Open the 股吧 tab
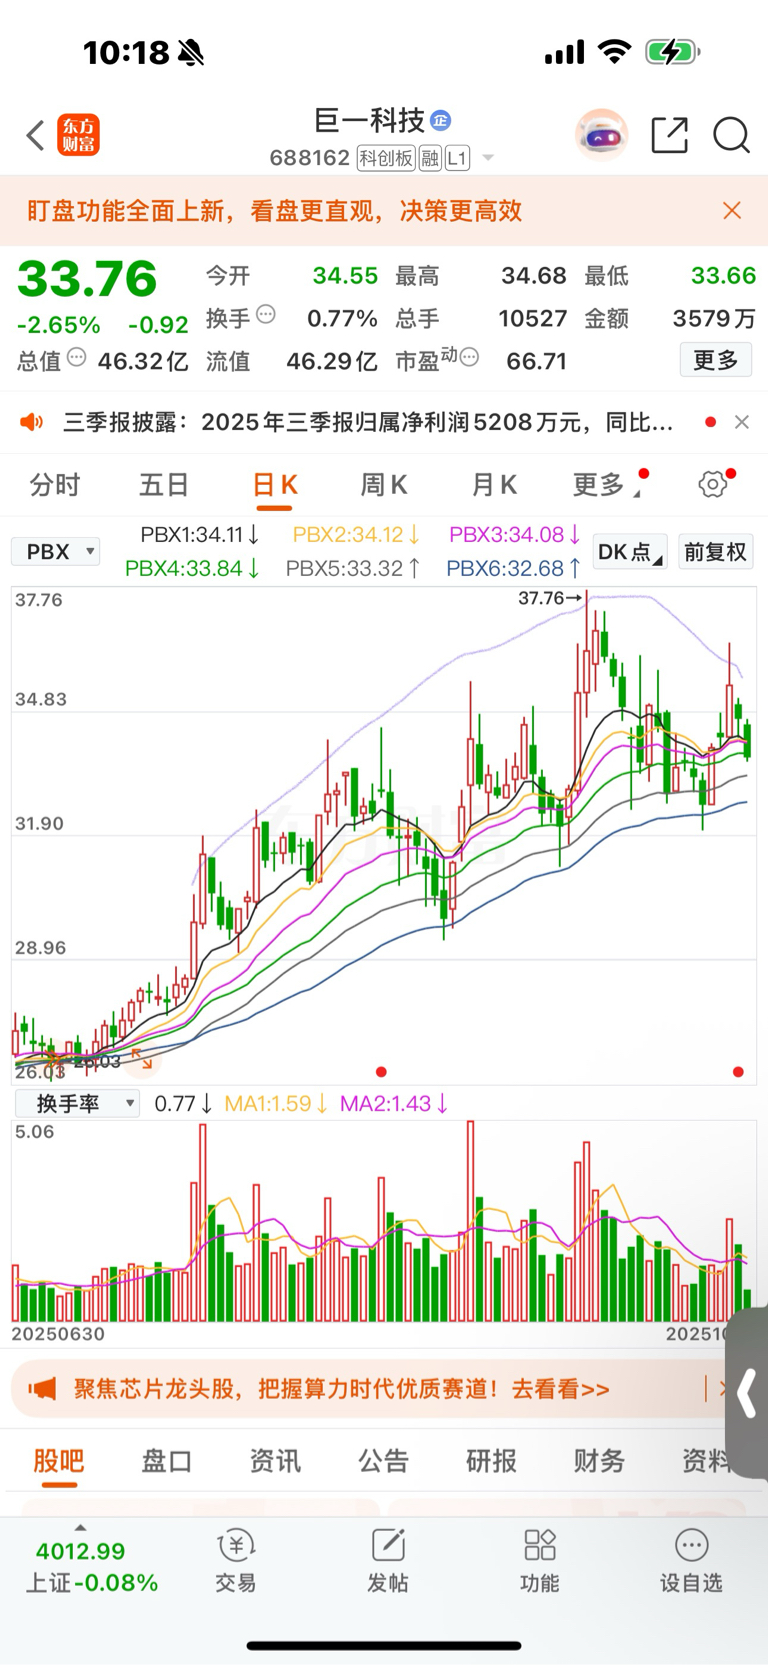768x1665 pixels. tap(59, 1461)
